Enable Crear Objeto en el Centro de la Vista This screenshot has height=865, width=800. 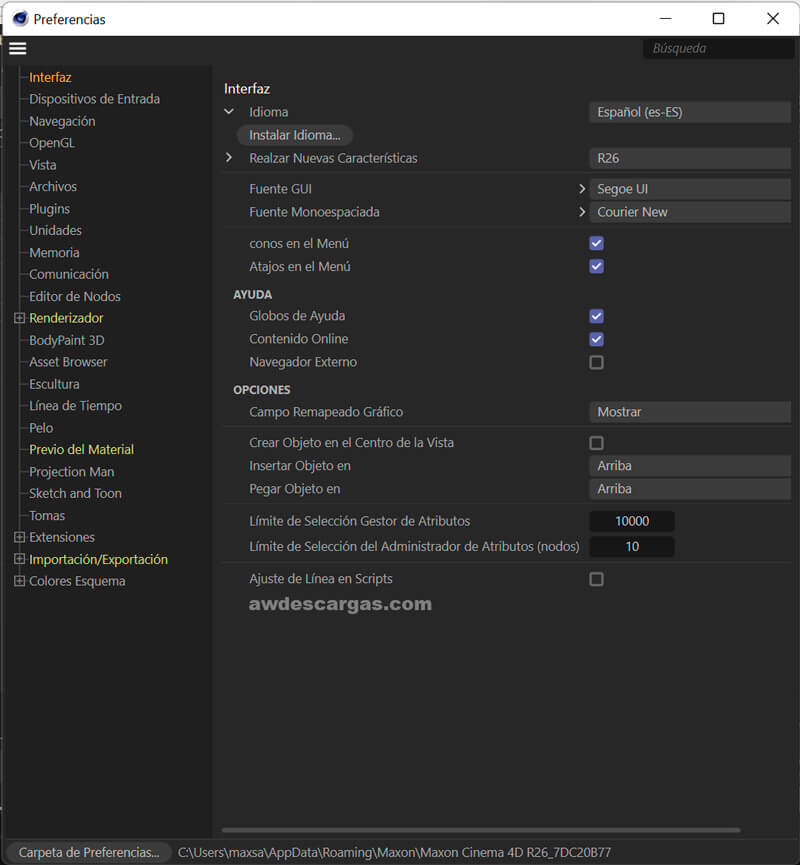coord(596,443)
